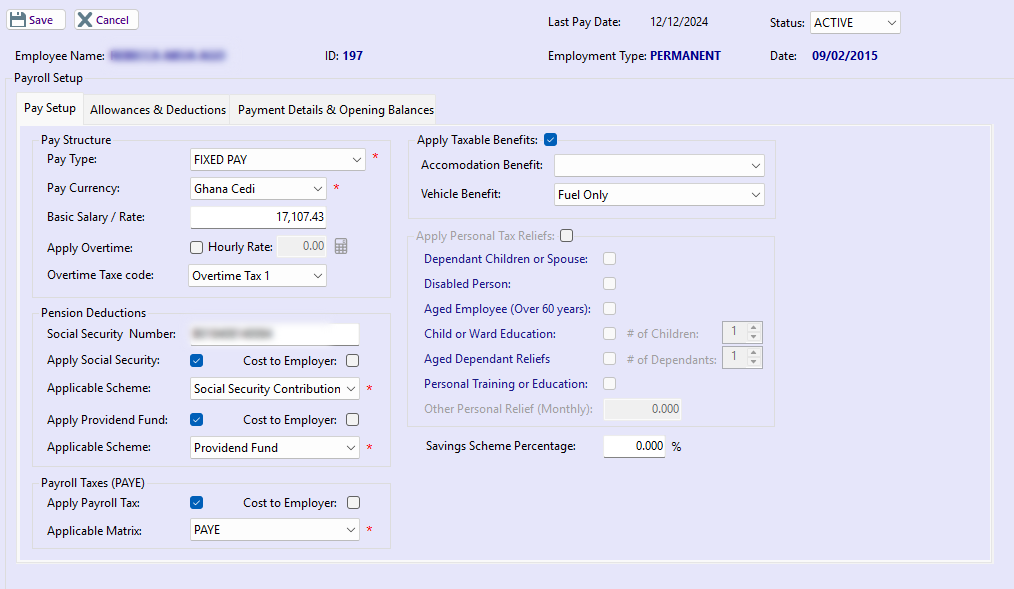
Task: Open Payment Details & Opening Balances tab
Action: click(x=336, y=110)
